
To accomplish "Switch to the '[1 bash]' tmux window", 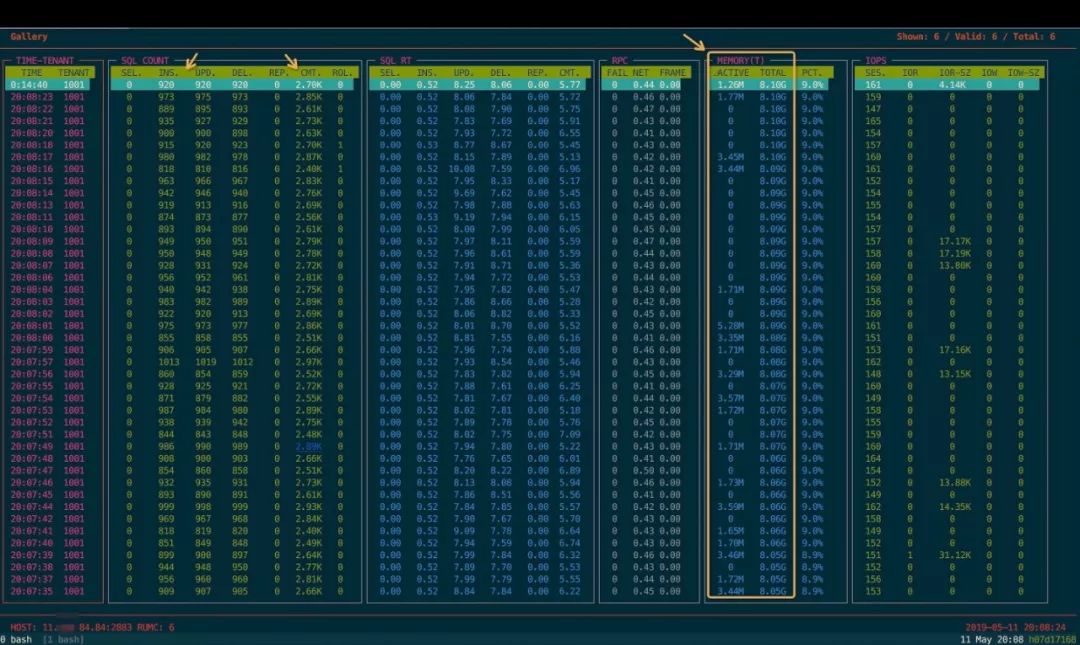I will 63,639.
